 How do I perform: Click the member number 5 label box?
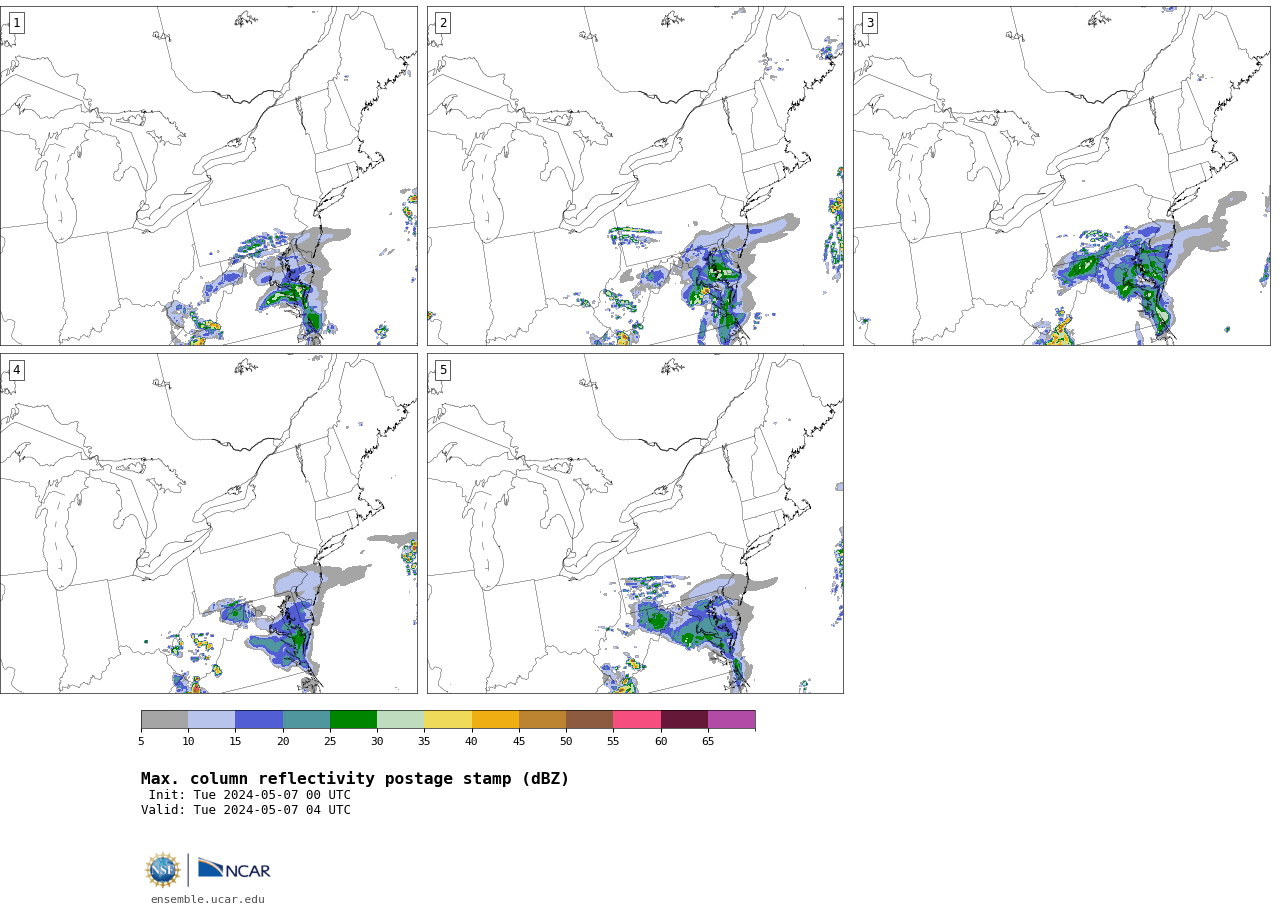coord(443,370)
